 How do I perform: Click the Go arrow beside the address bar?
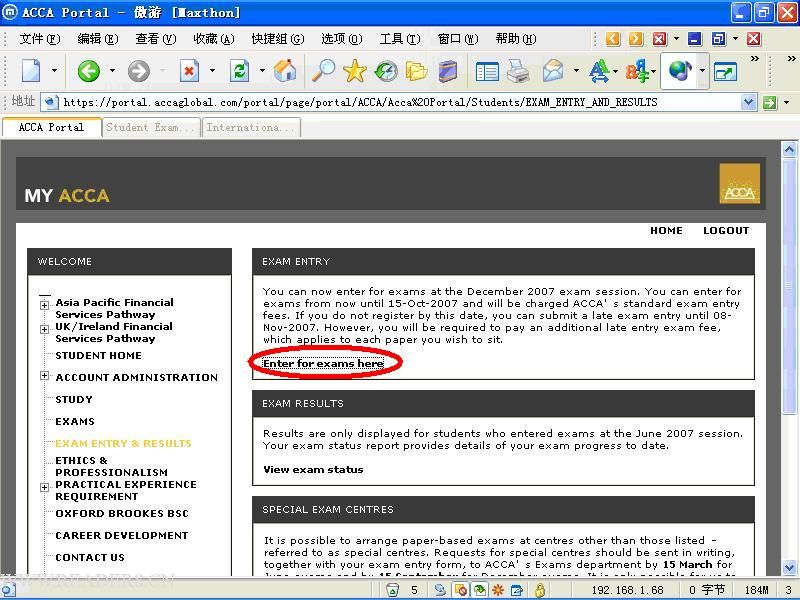point(769,103)
